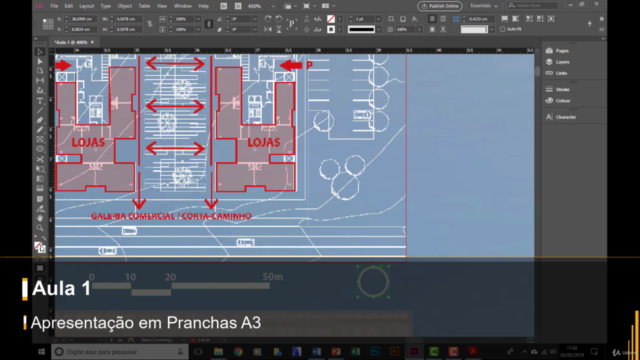This screenshot has height=360, width=640.
Task: Open the Arrange Documents dropdown
Action: click(x=329, y=6)
